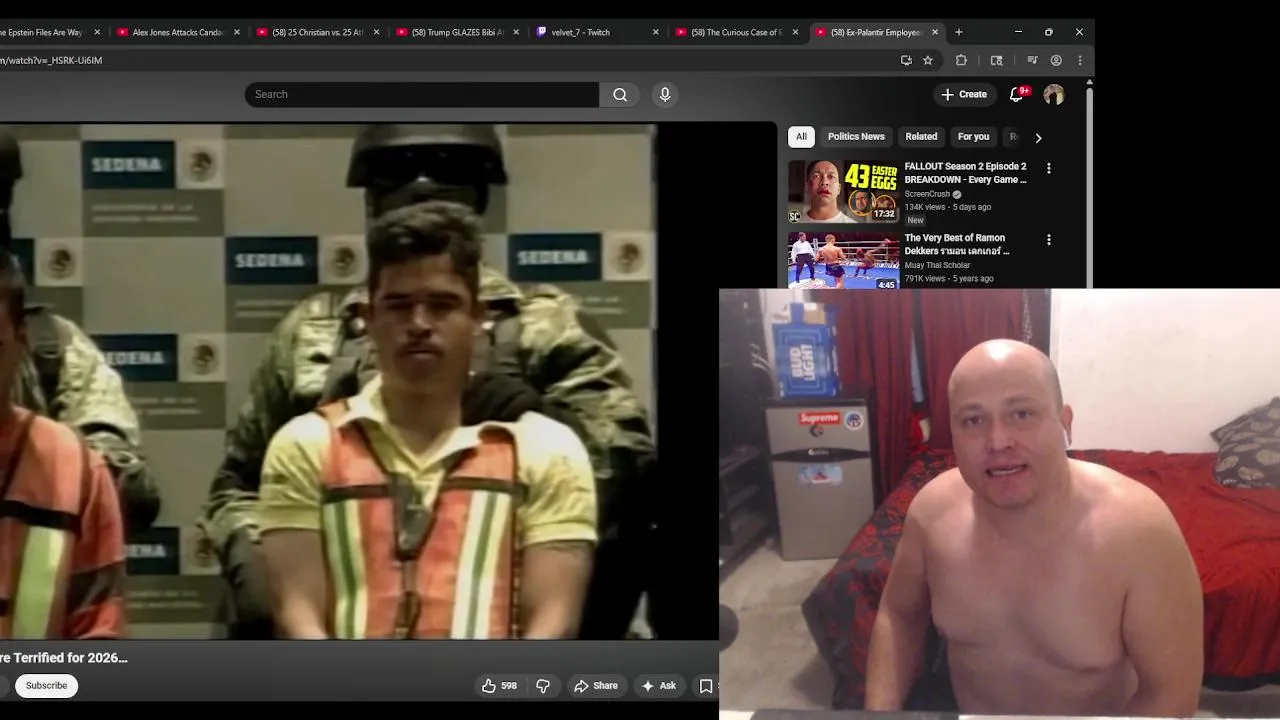Start voice search with the microphone icon
Image resolution: width=1280 pixels, height=720 pixels.
(x=665, y=94)
